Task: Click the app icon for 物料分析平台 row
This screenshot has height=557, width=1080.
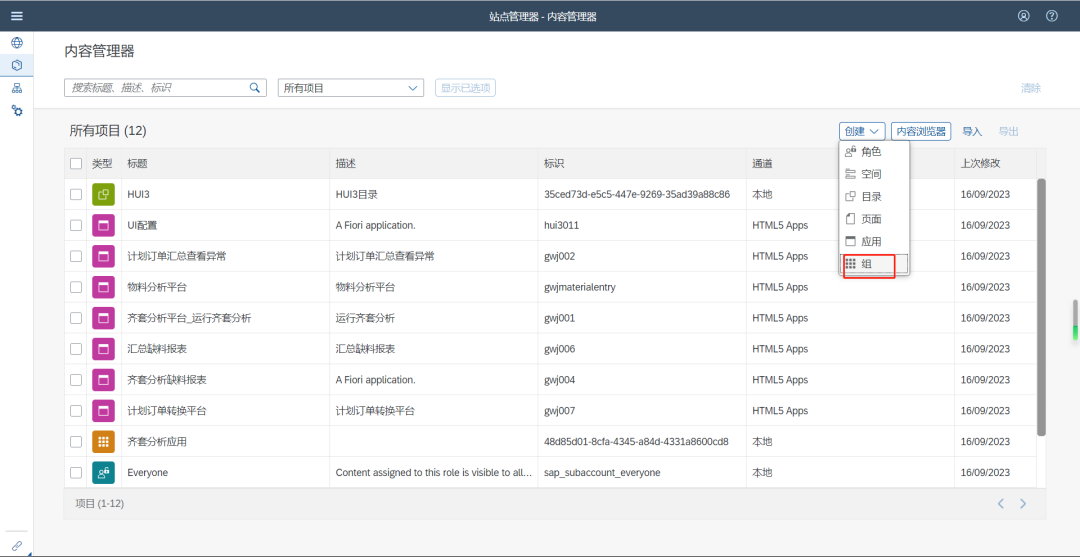Action: (x=103, y=287)
